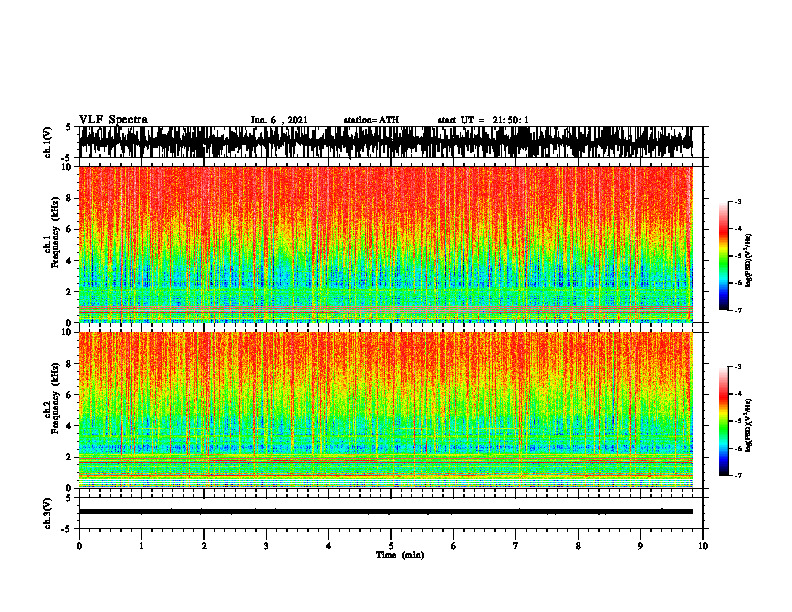Click the ch.2 spectrogram color scale bar
Screen dimensions: 792x612
(x=723, y=421)
